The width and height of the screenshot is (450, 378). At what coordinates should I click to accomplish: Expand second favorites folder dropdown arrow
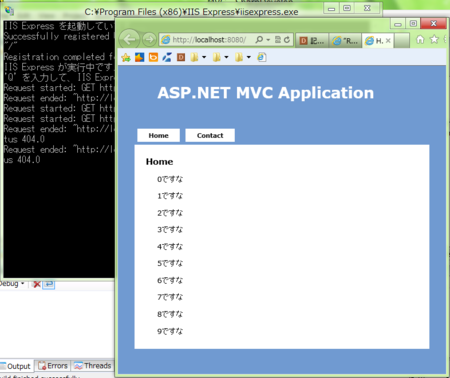pos(226,57)
